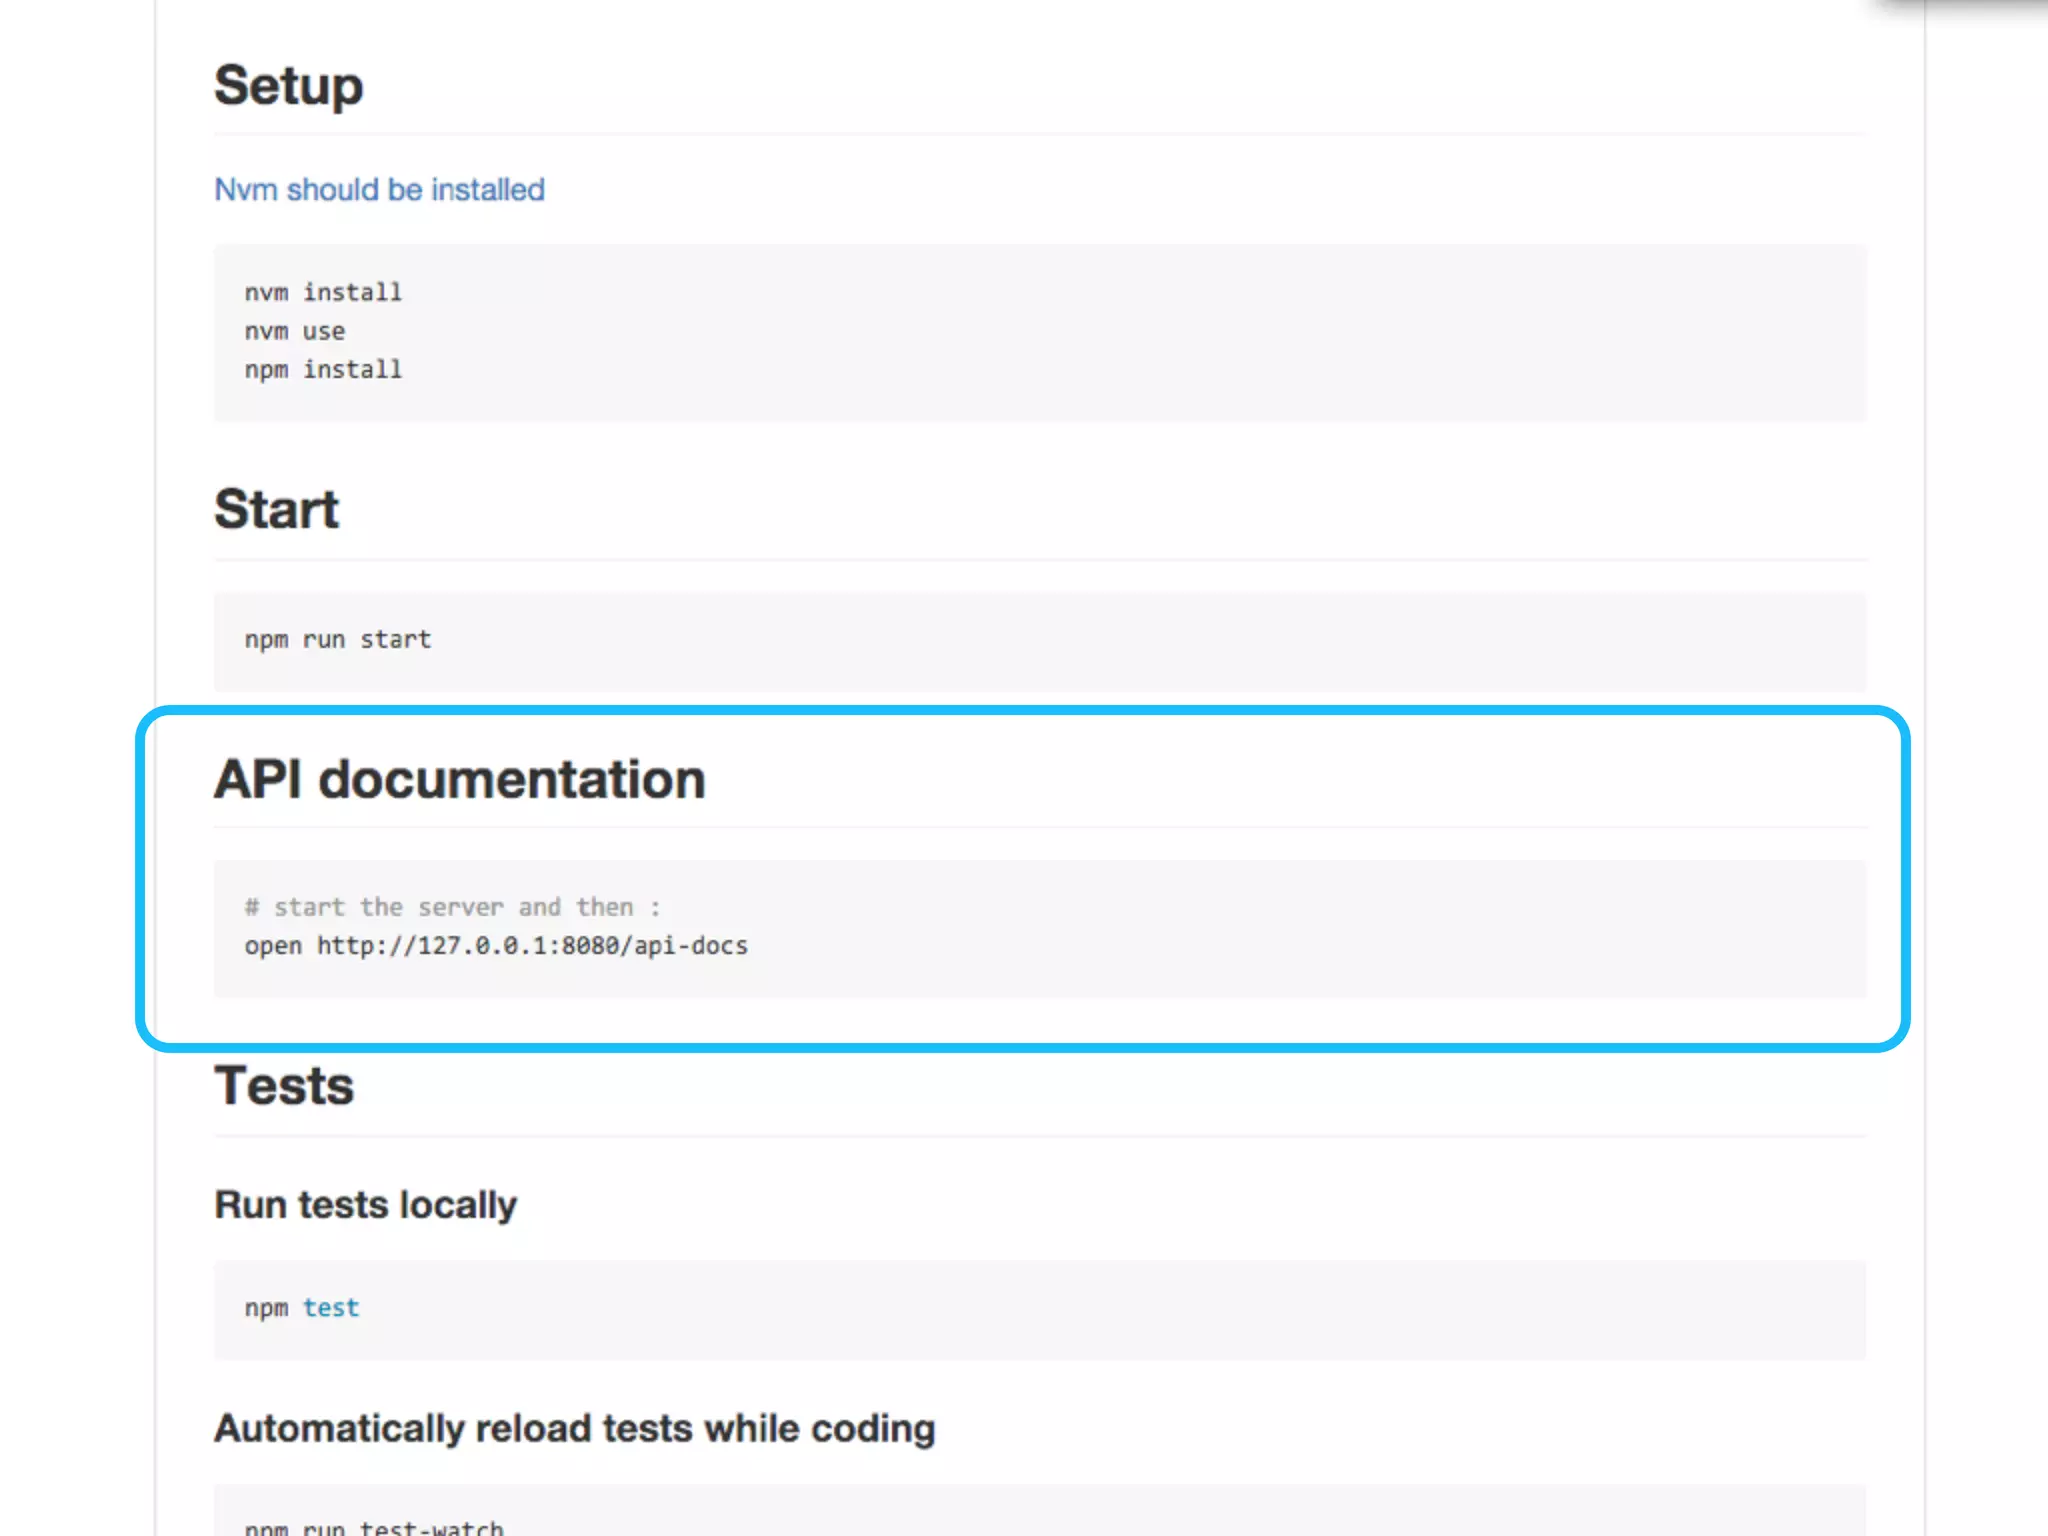Click the Setup heading

pos(288,86)
